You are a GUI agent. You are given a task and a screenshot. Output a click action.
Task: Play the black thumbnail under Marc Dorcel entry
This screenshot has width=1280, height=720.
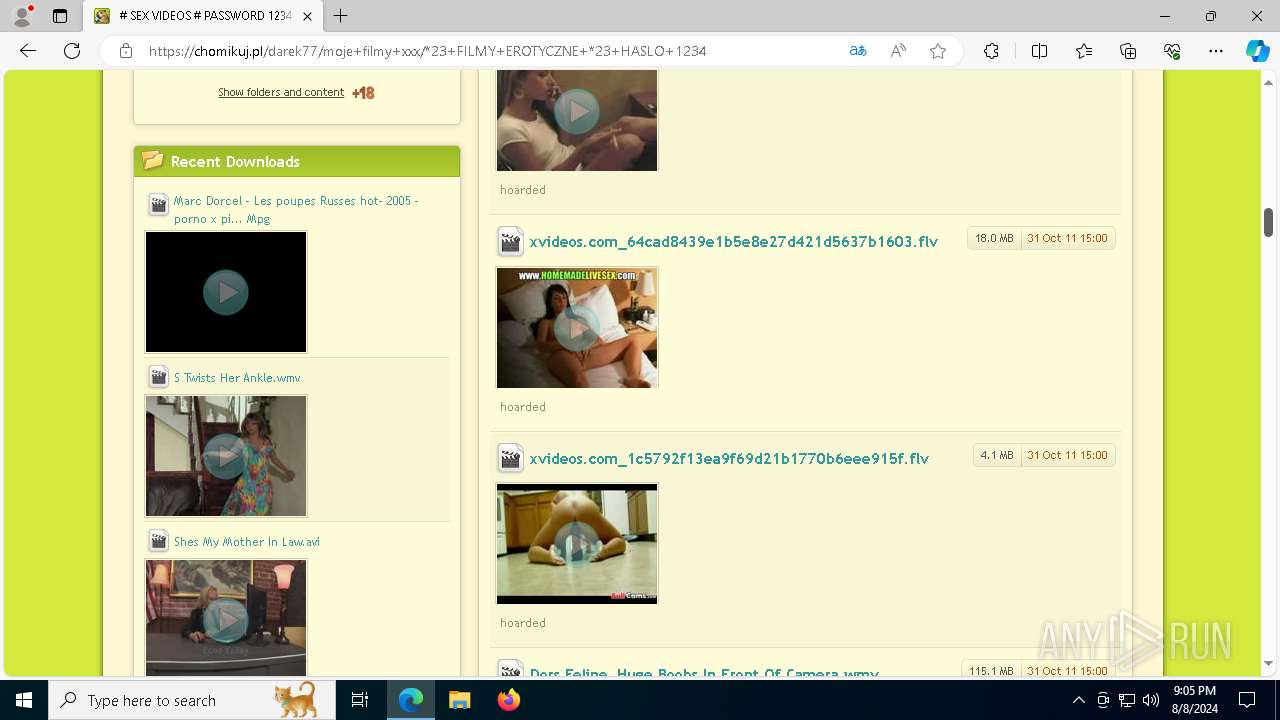click(226, 292)
